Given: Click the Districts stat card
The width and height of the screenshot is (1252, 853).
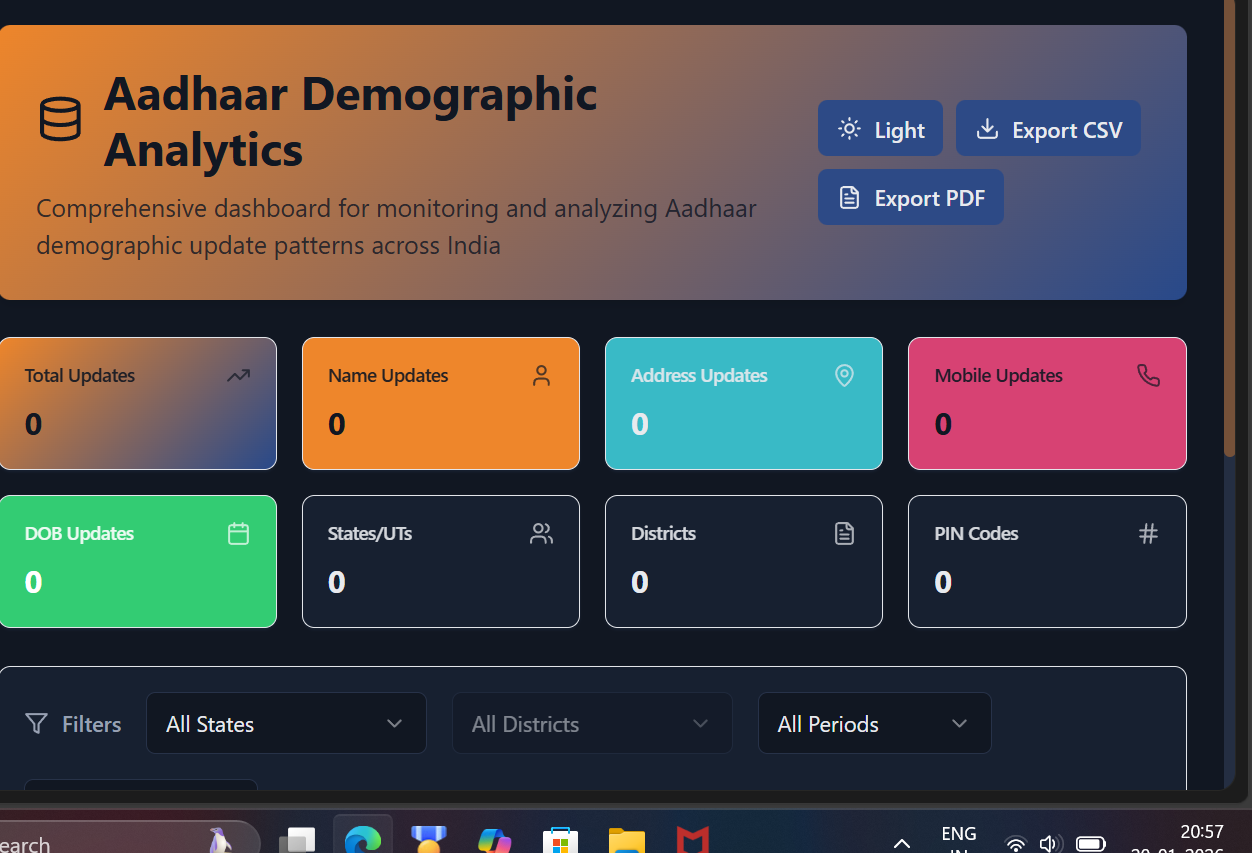Looking at the screenshot, I should 744,561.
